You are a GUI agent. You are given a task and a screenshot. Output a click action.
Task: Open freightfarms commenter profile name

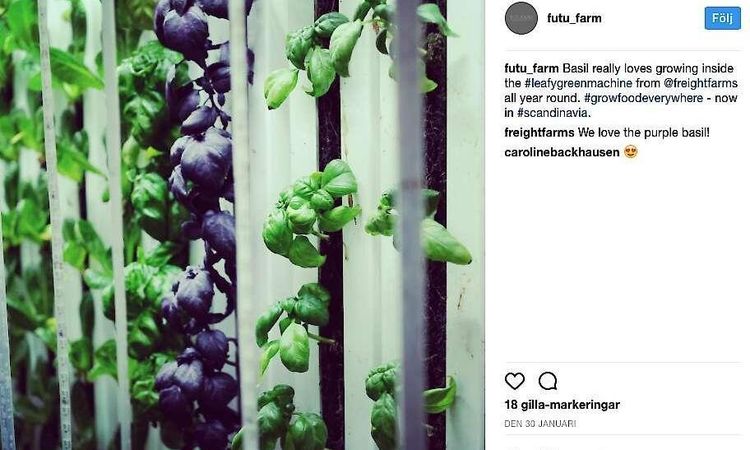[x=539, y=132]
